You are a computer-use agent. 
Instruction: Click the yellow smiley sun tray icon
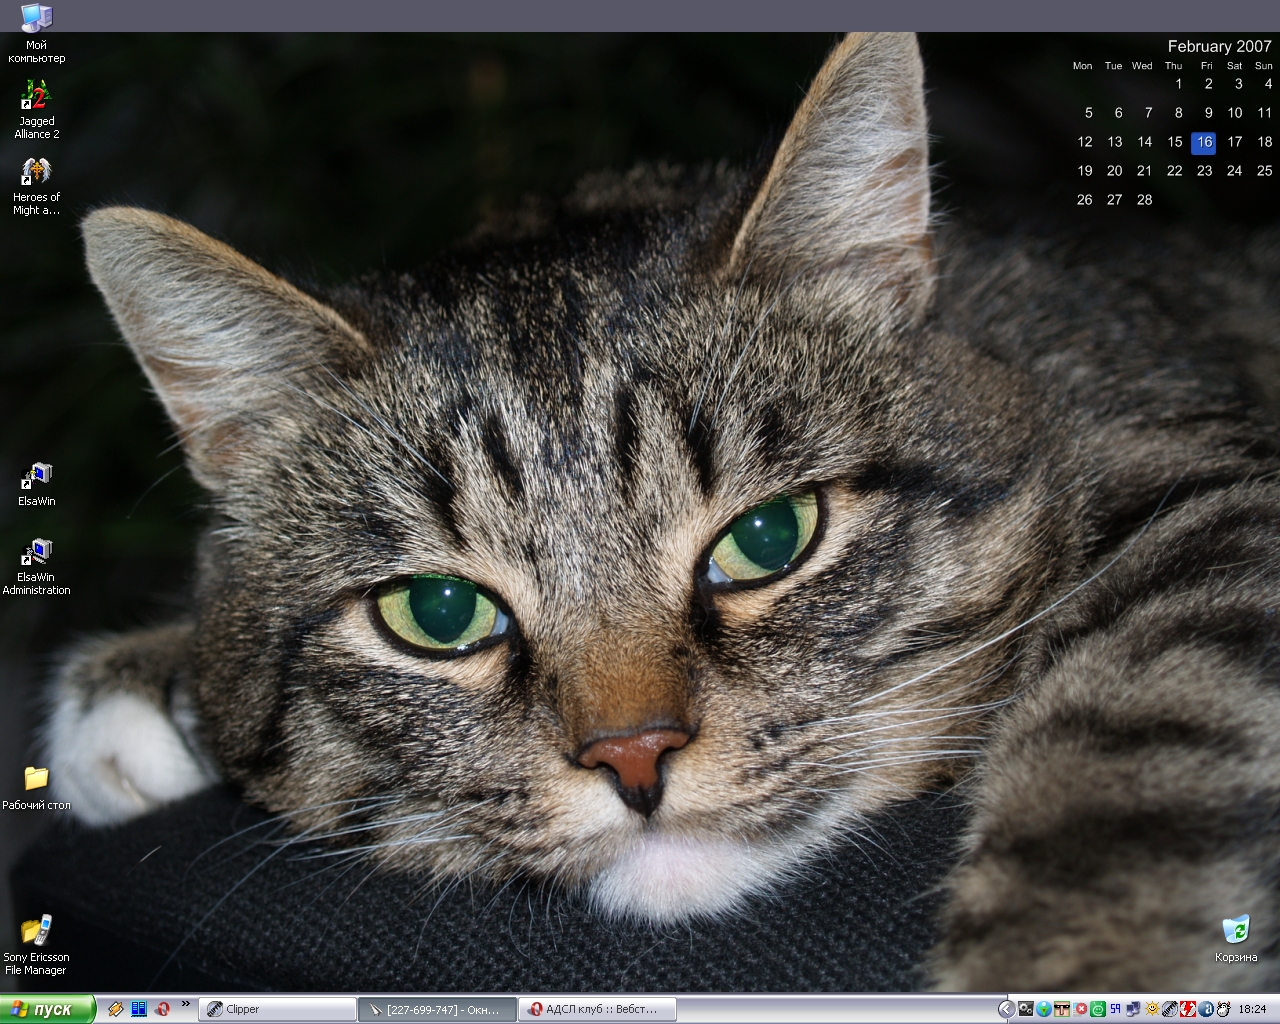[x=1152, y=1009]
